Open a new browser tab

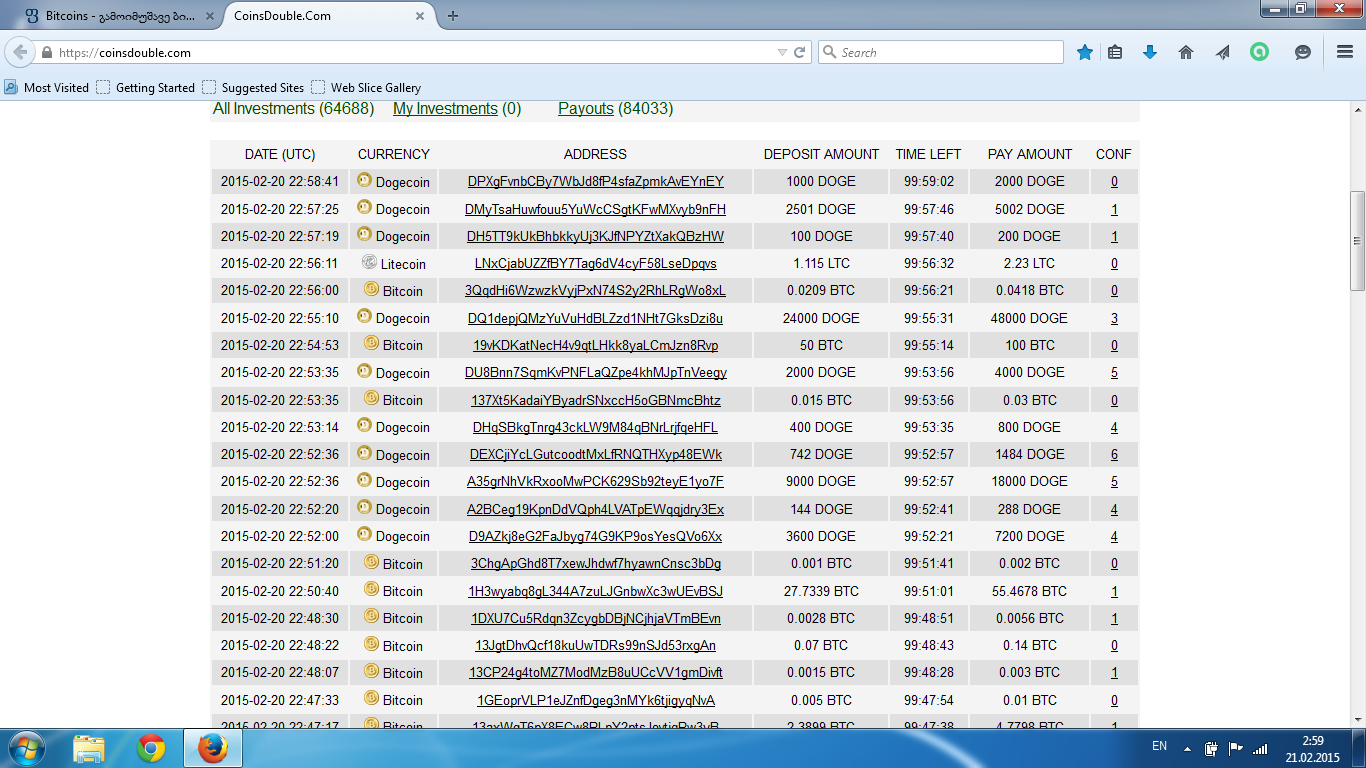(x=453, y=16)
